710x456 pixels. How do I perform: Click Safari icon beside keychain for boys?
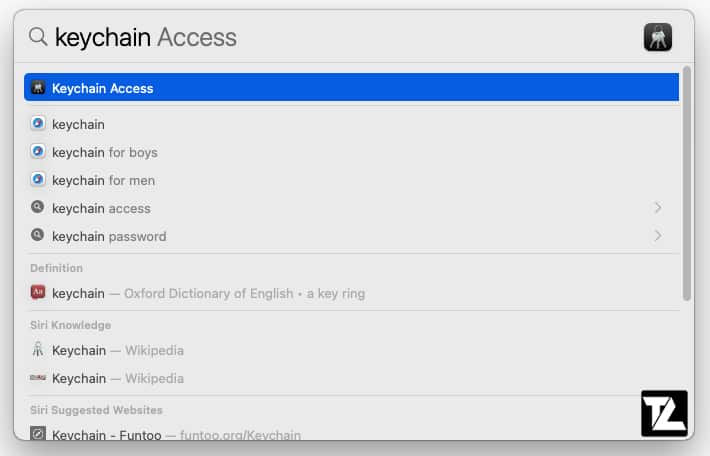pyautogui.click(x=38, y=151)
